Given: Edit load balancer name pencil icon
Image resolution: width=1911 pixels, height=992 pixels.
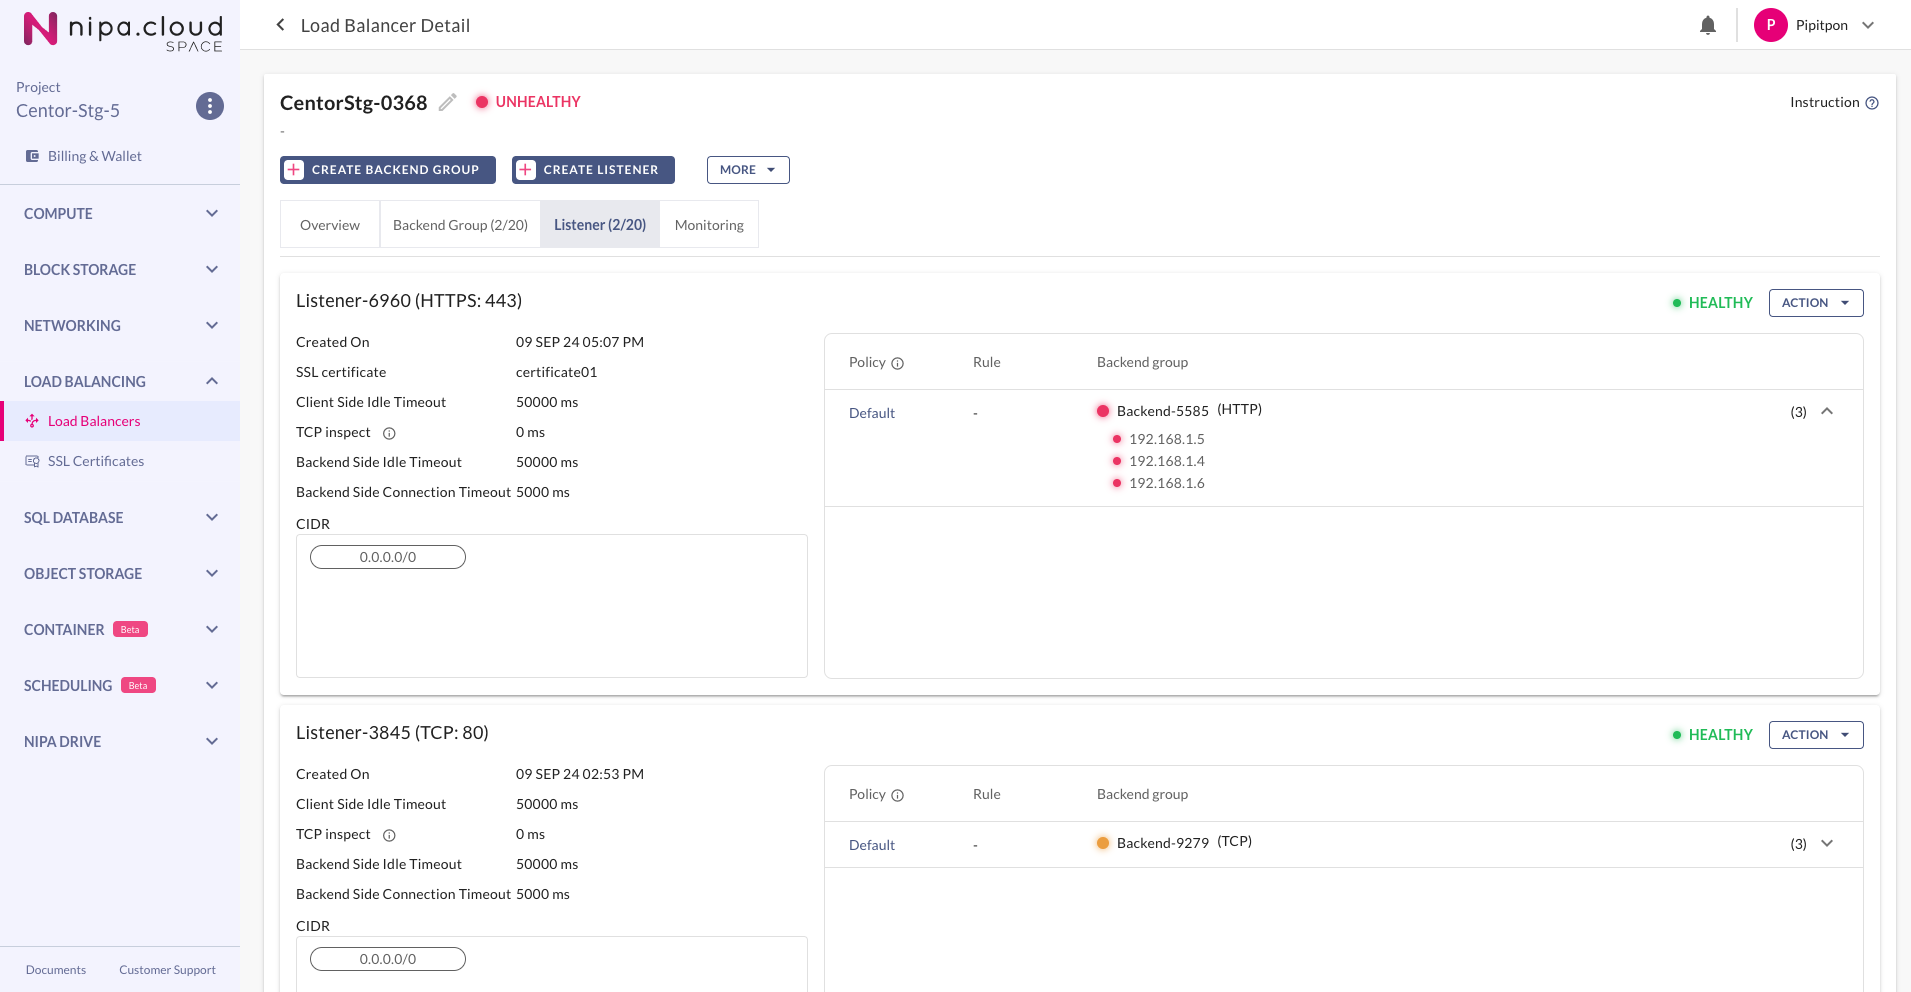Looking at the screenshot, I should pos(448,102).
